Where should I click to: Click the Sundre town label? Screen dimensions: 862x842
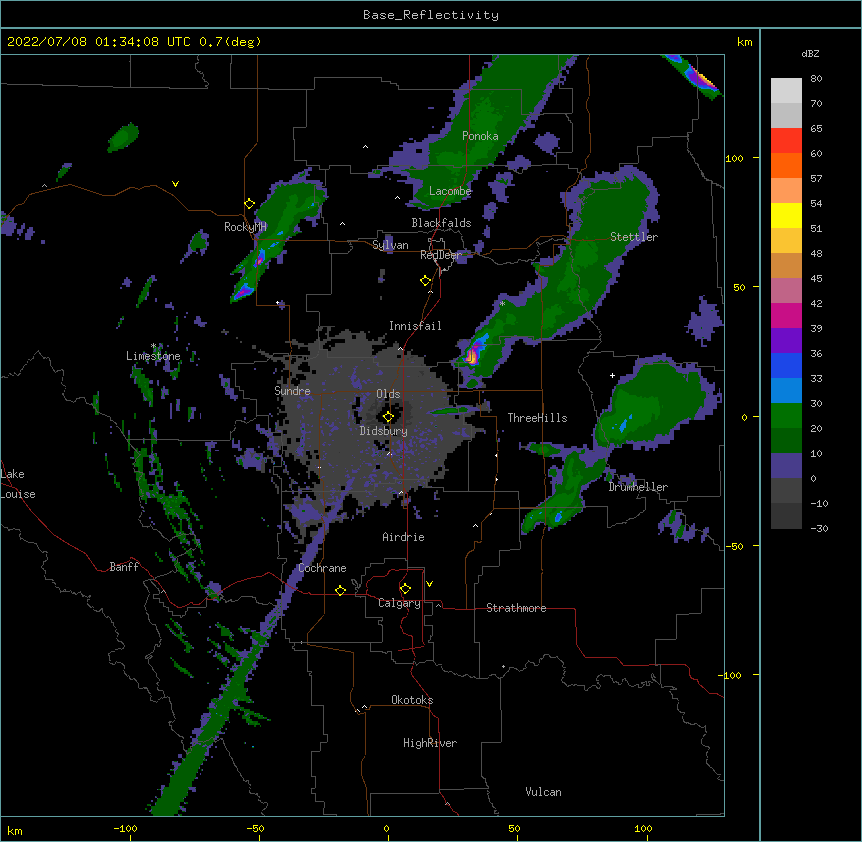pyautogui.click(x=292, y=391)
